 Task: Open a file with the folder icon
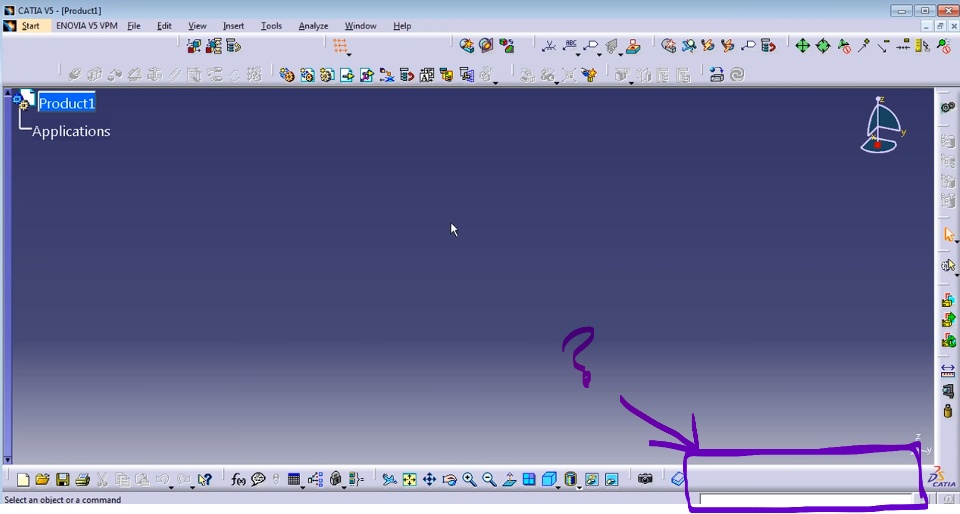pyautogui.click(x=42, y=480)
